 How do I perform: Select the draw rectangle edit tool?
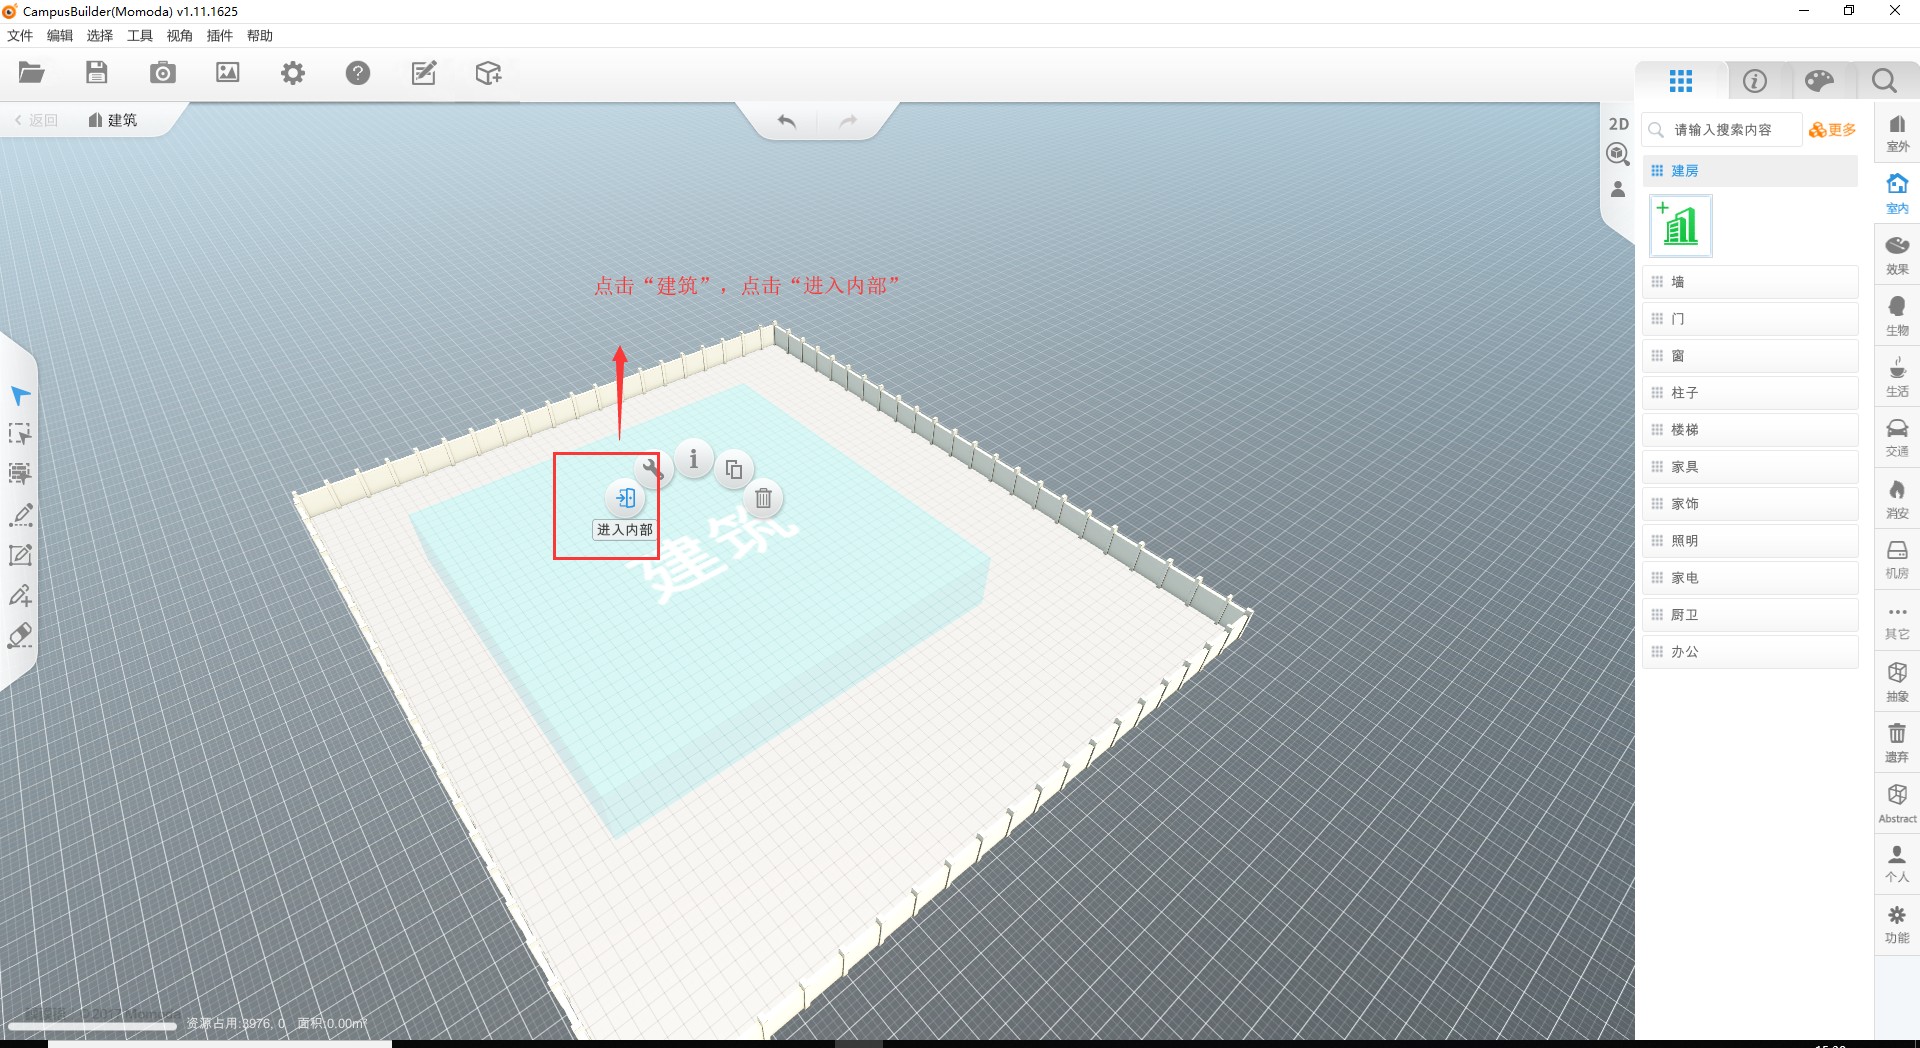(20, 555)
